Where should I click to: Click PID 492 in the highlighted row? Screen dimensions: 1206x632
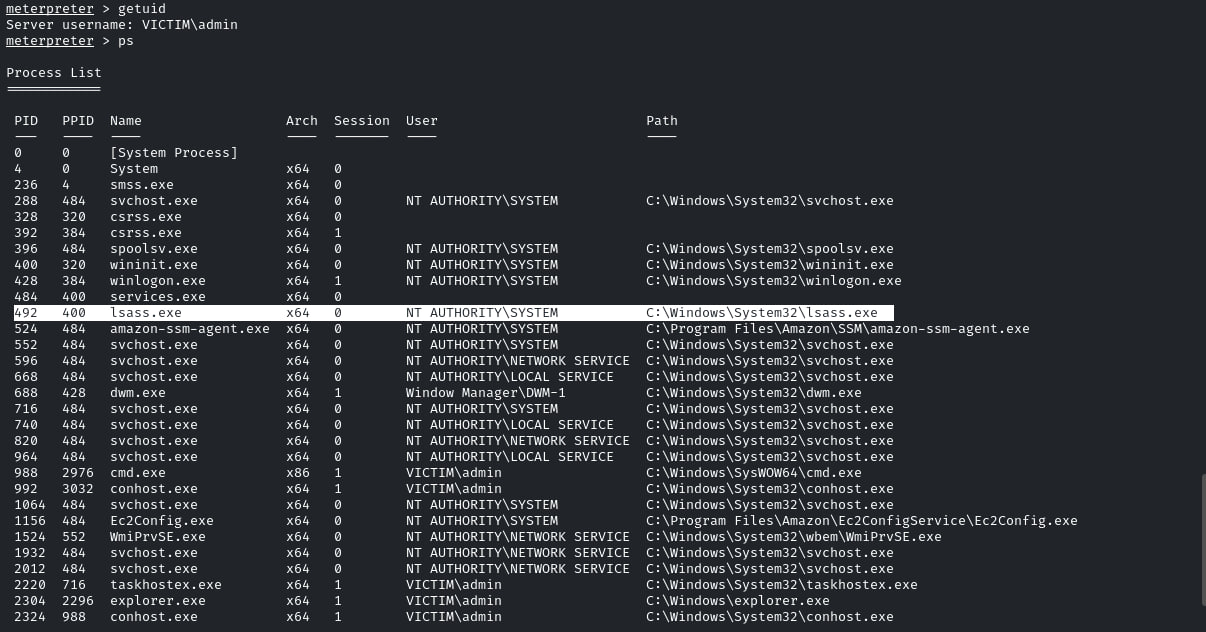click(26, 313)
